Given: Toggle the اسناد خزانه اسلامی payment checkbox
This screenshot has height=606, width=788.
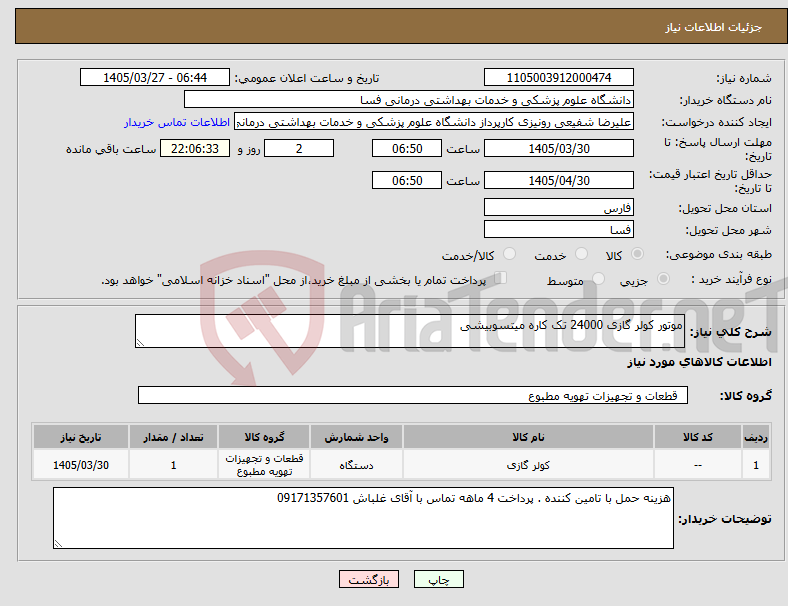Looking at the screenshot, I should point(501,277).
